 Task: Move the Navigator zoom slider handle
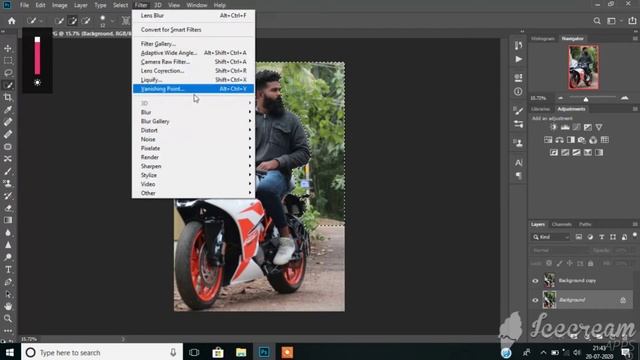click(586, 99)
